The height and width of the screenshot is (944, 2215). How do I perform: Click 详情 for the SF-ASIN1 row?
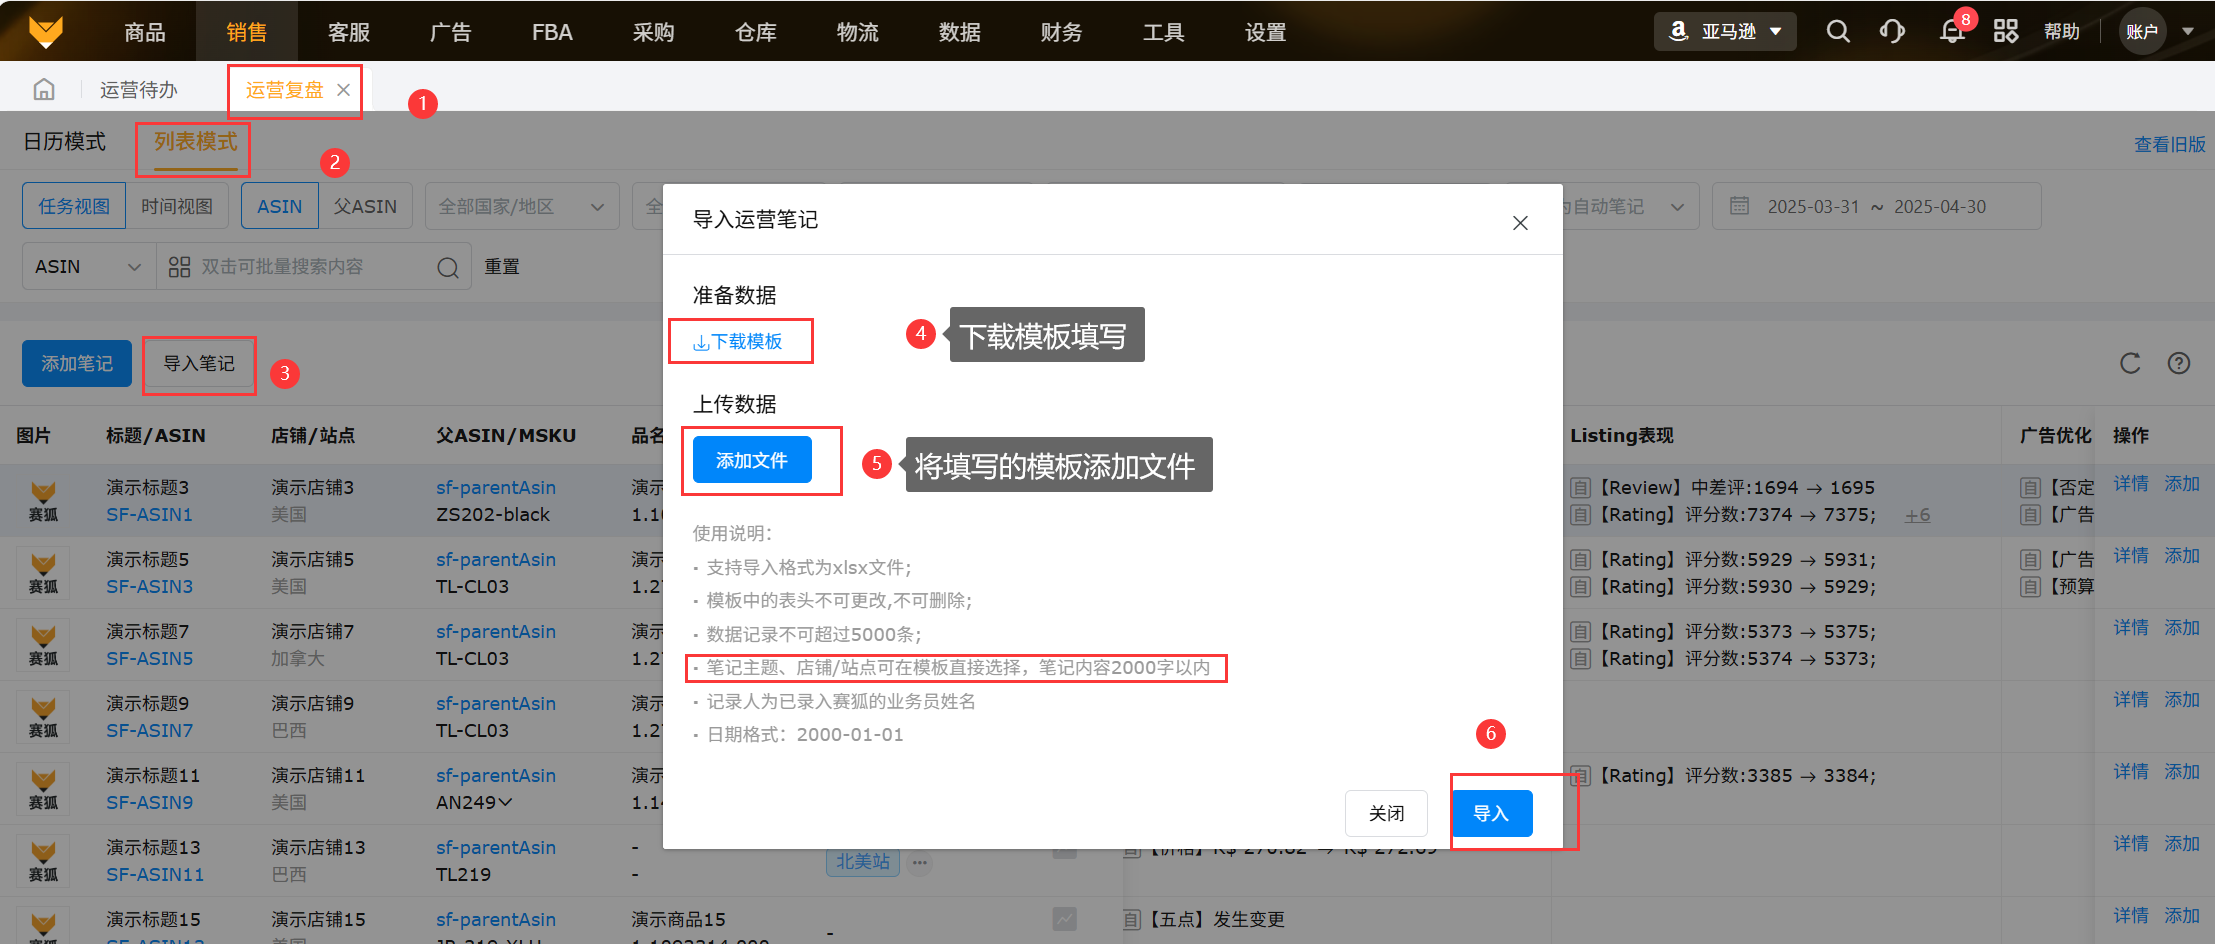[x=2131, y=484]
